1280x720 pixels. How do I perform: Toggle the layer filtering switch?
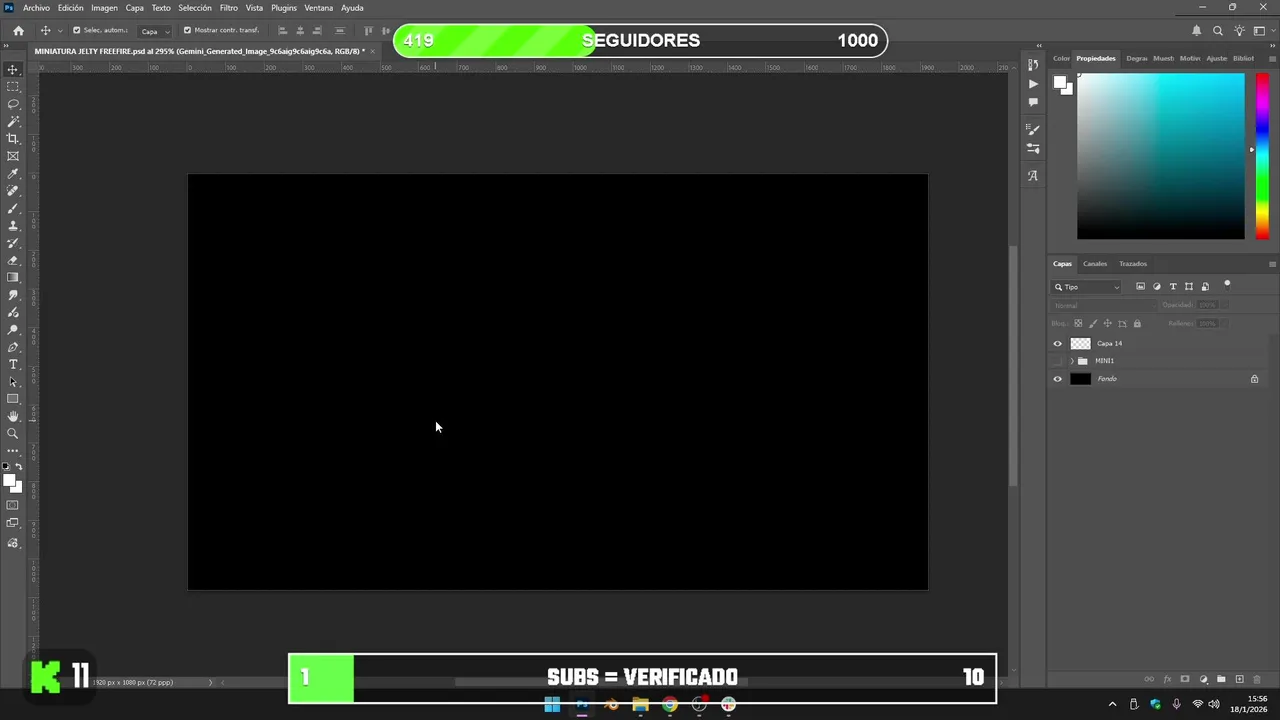pyautogui.click(x=1227, y=285)
